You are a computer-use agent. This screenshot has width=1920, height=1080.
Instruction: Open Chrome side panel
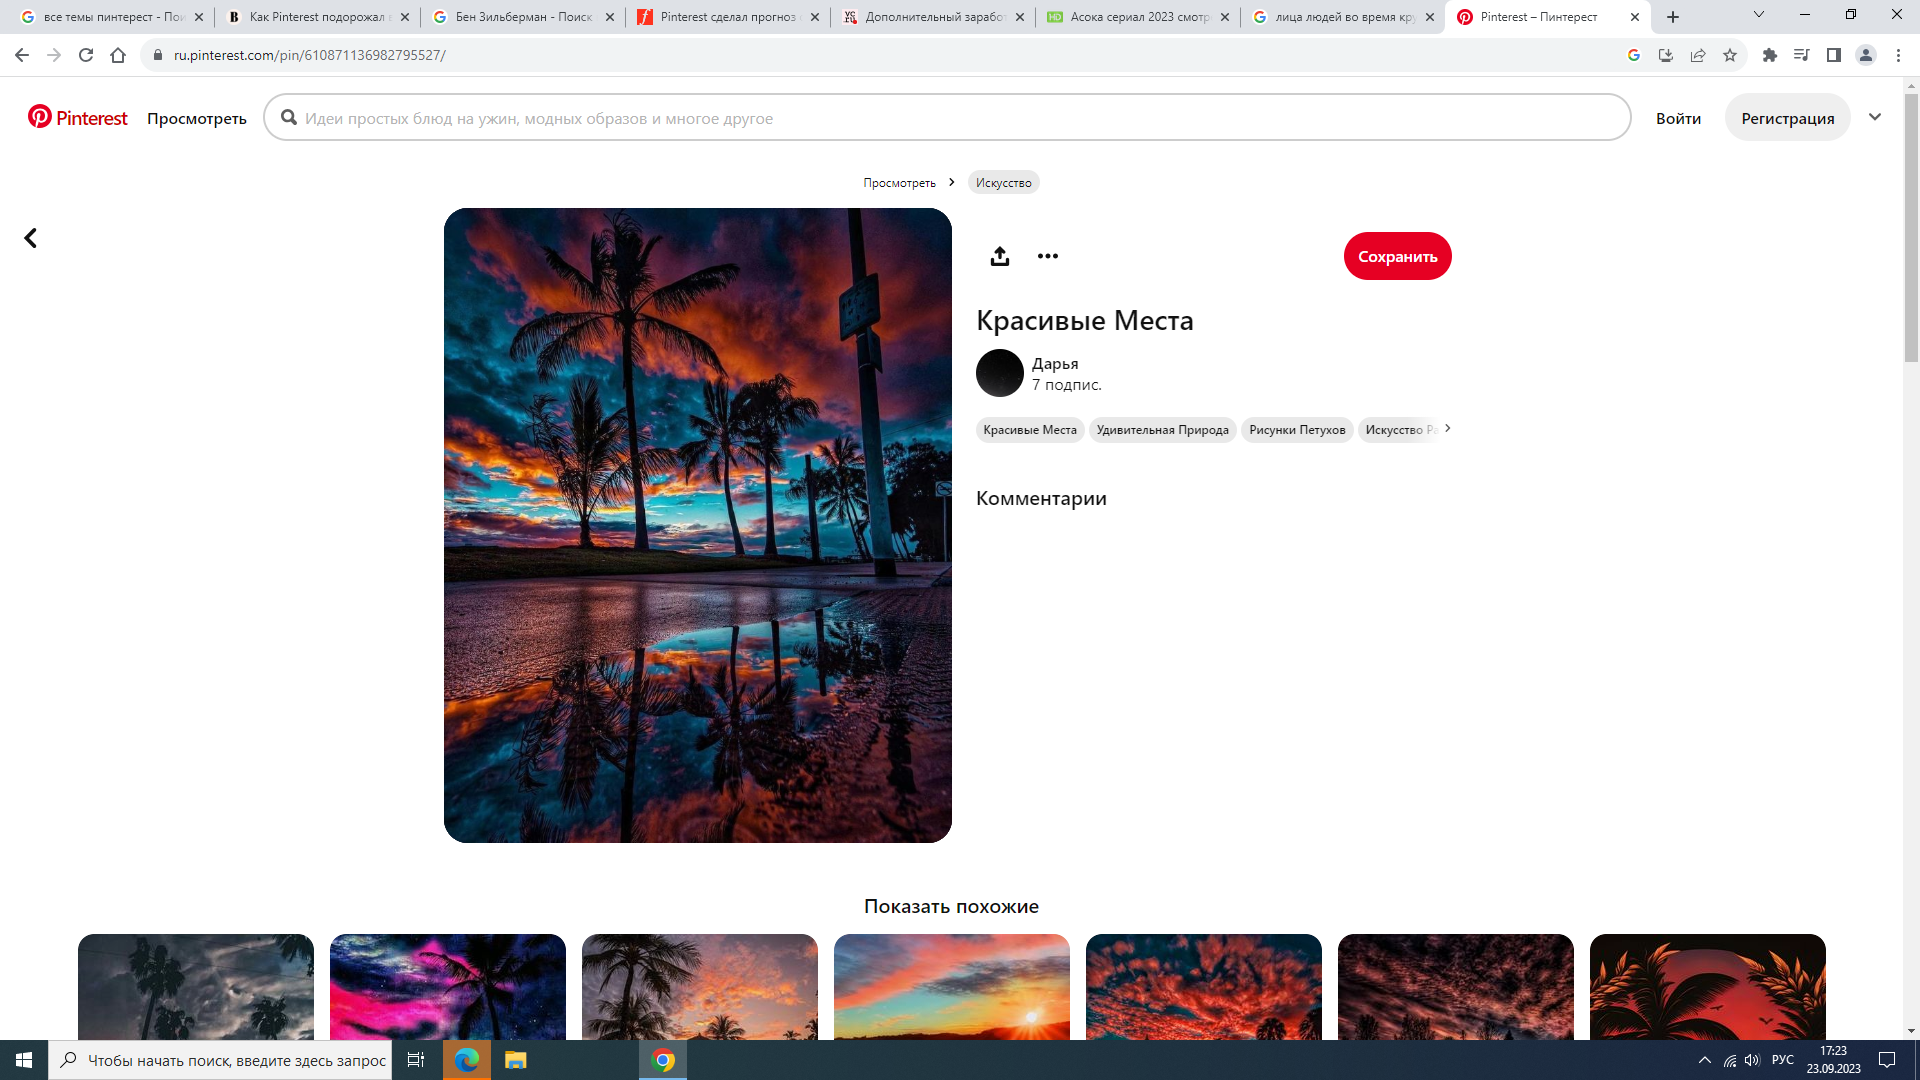pyautogui.click(x=1834, y=55)
